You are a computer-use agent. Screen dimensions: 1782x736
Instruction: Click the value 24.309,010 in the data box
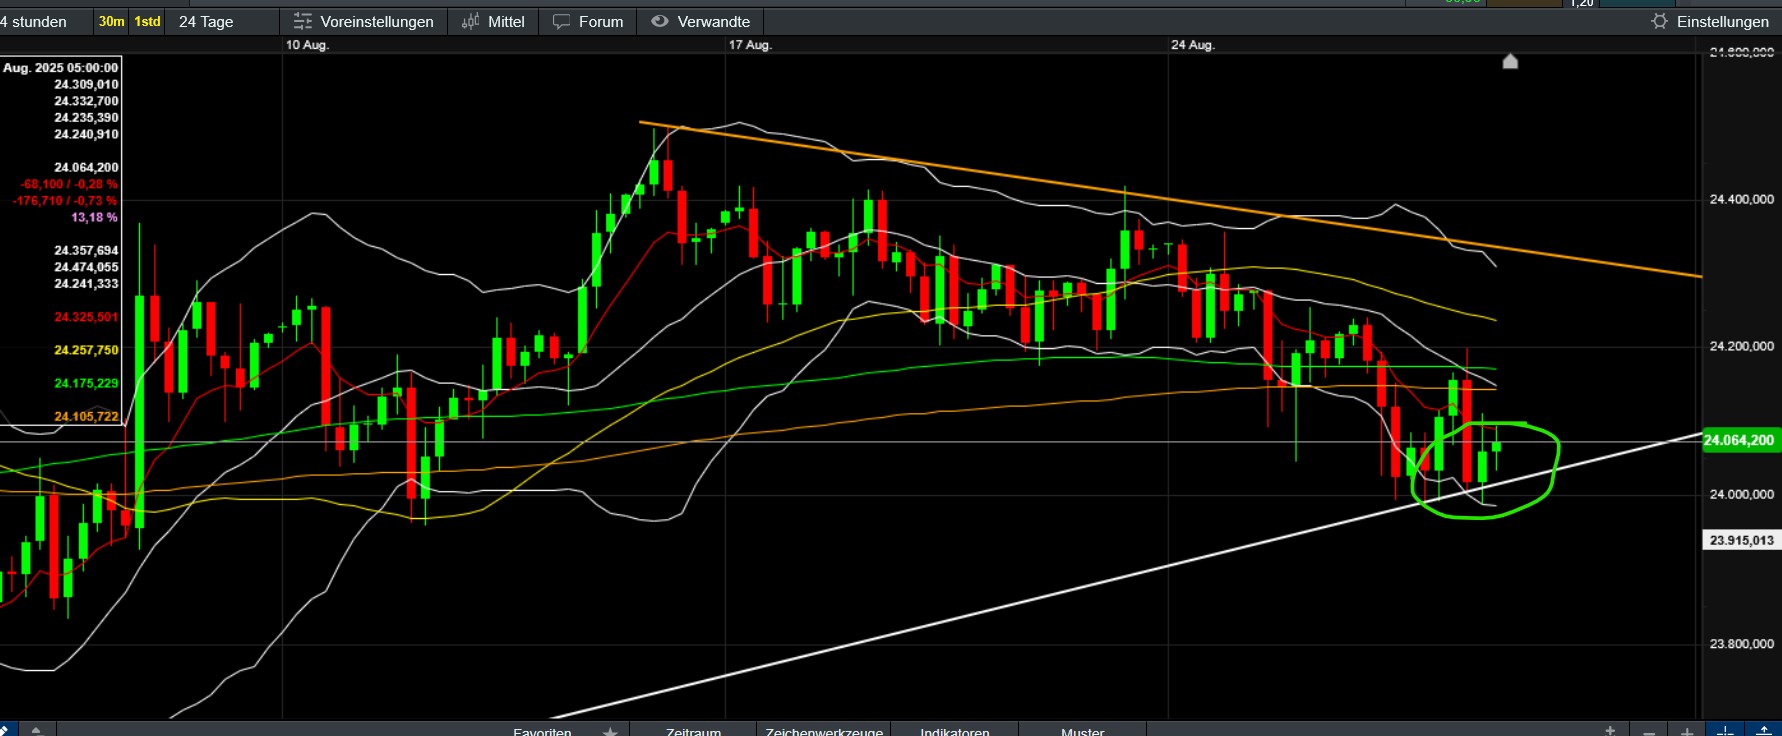pos(86,85)
